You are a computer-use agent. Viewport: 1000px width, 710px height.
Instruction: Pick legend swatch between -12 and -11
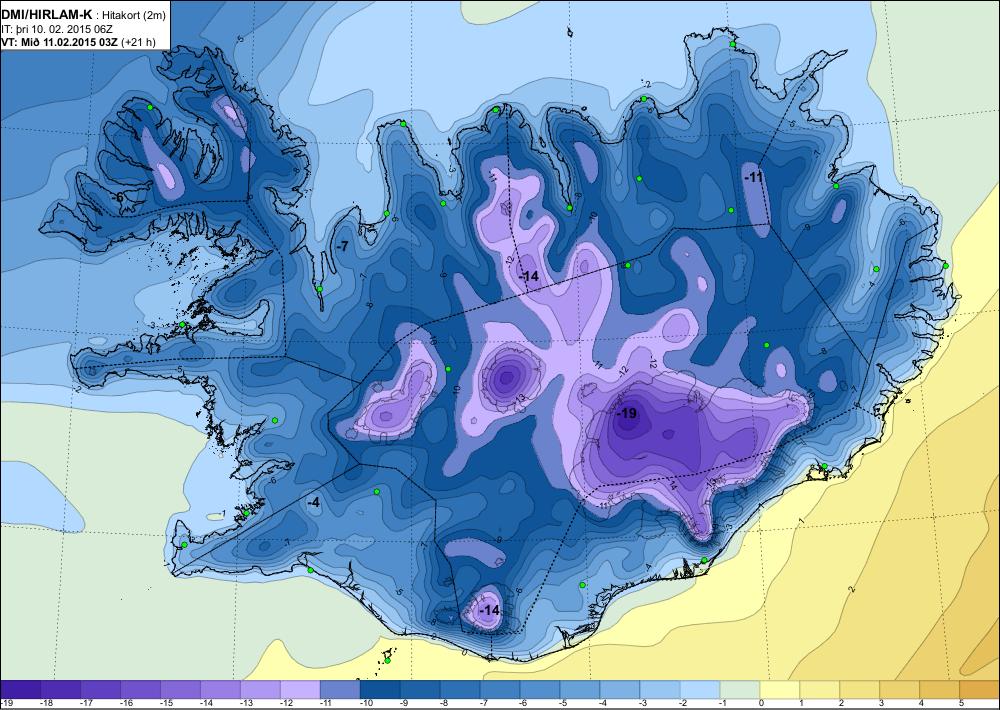click(x=300, y=689)
